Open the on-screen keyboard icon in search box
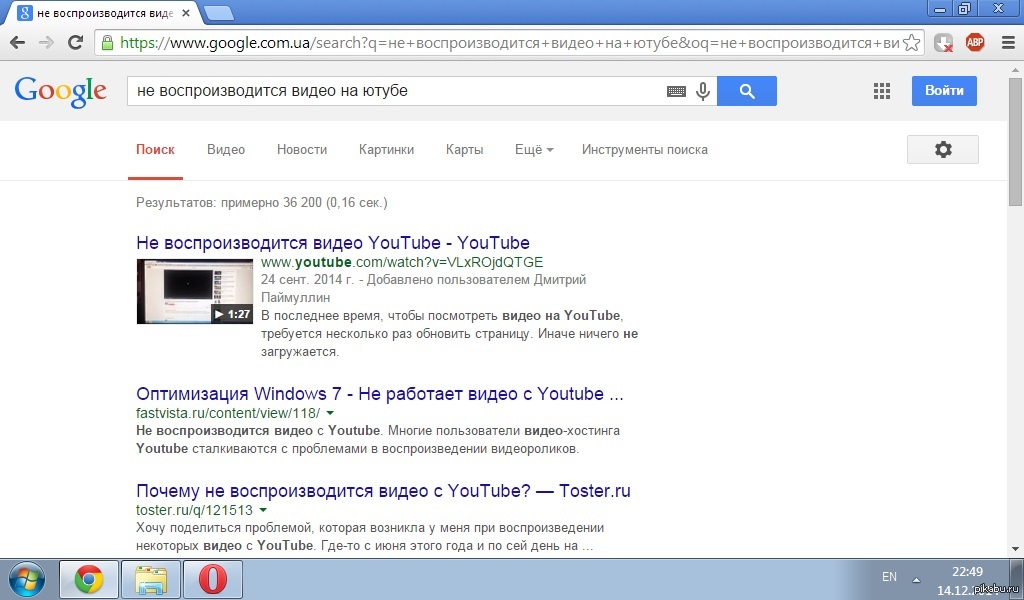1024x600 pixels. [676, 91]
